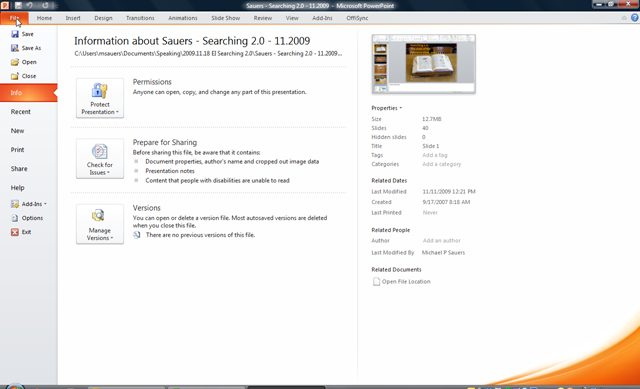
Task: Click the Options page icon
Action: [15, 218]
